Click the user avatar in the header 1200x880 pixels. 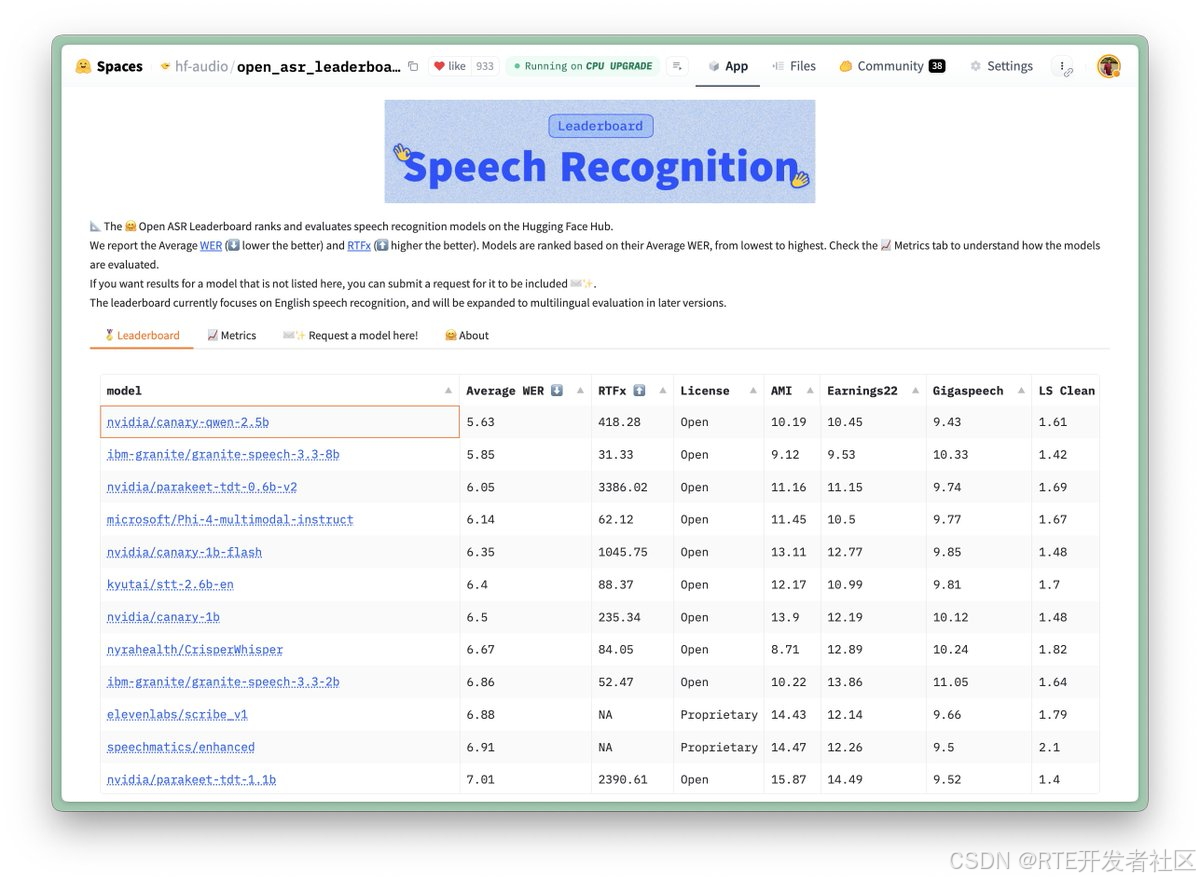coord(1108,66)
